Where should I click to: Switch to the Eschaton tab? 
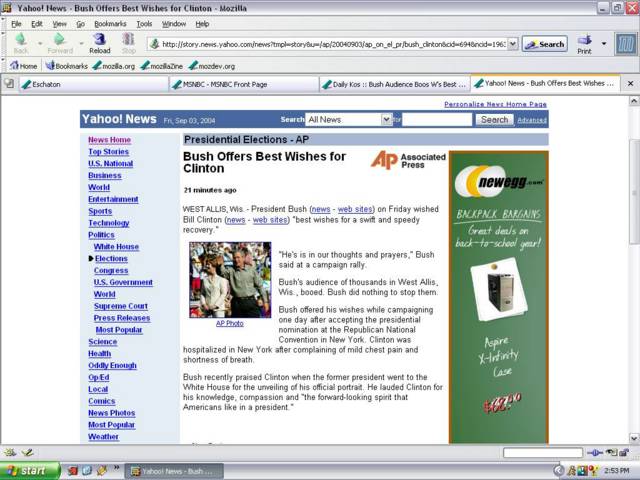coord(93,84)
